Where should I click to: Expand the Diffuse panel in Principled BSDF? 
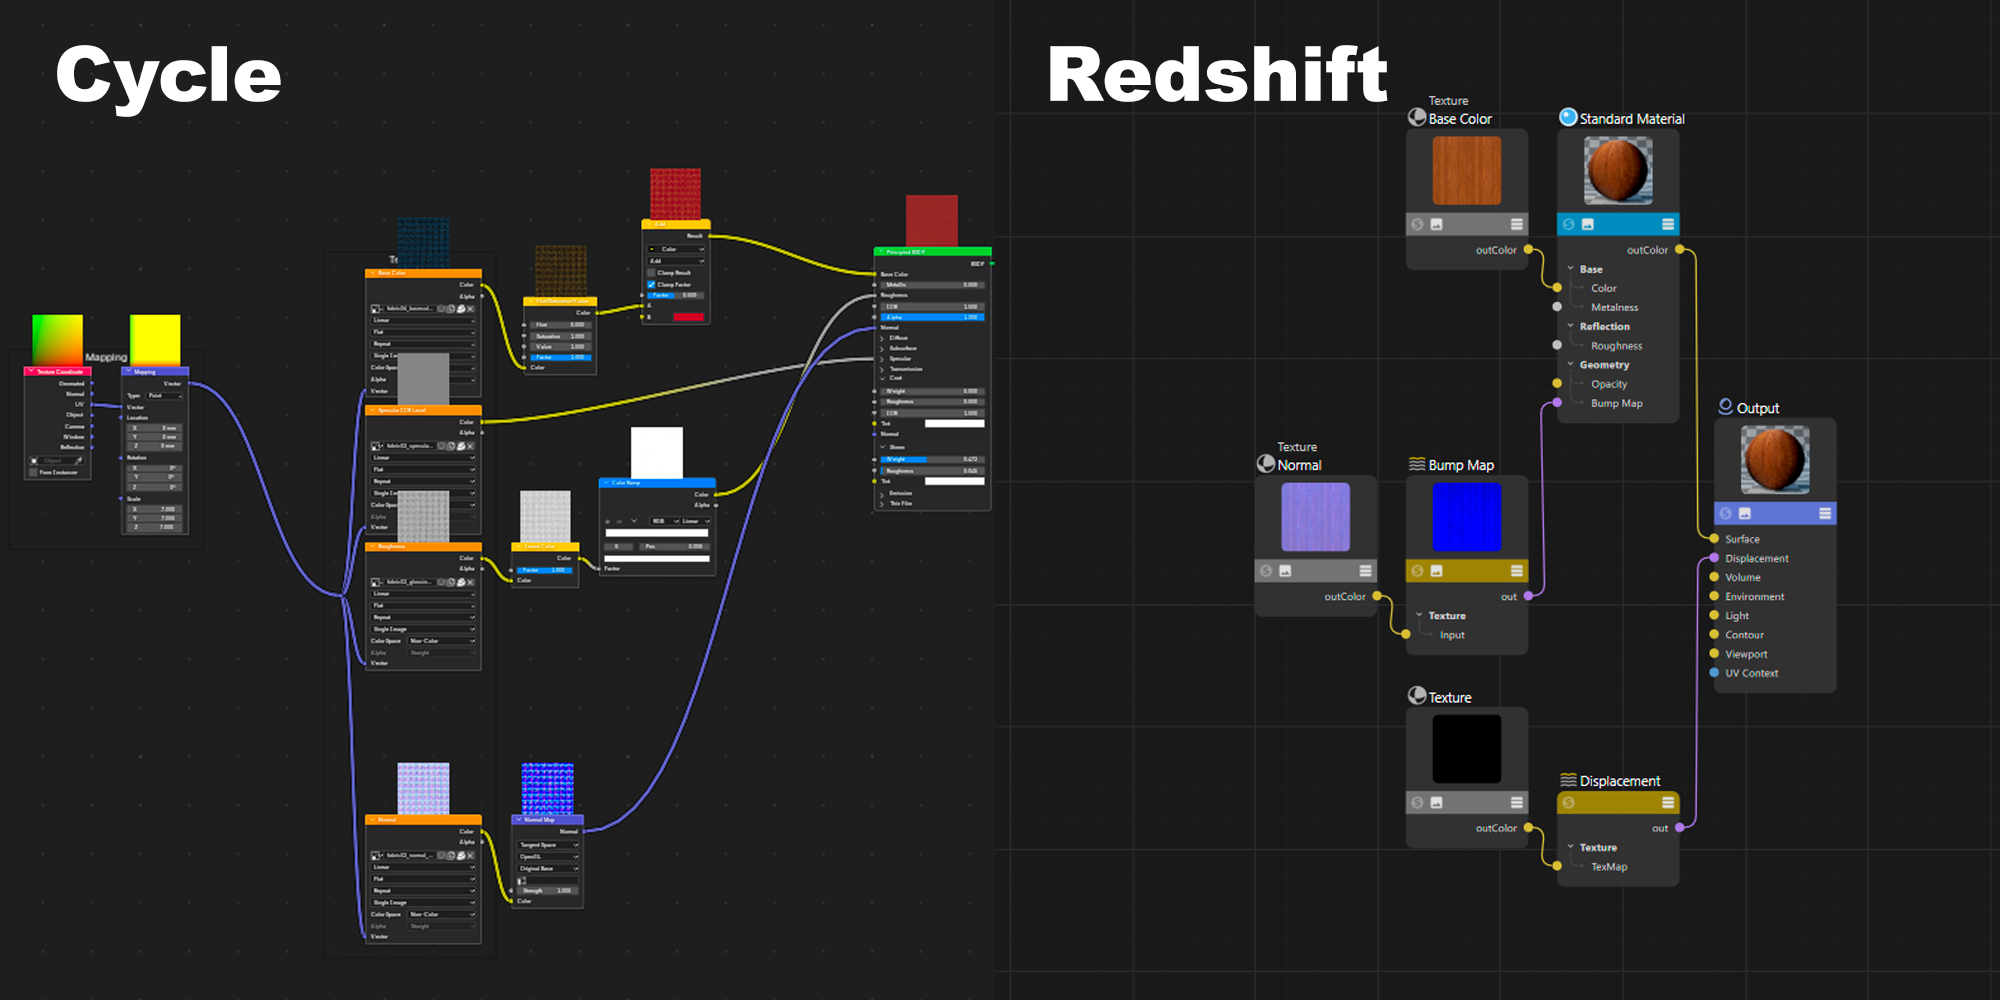882,338
